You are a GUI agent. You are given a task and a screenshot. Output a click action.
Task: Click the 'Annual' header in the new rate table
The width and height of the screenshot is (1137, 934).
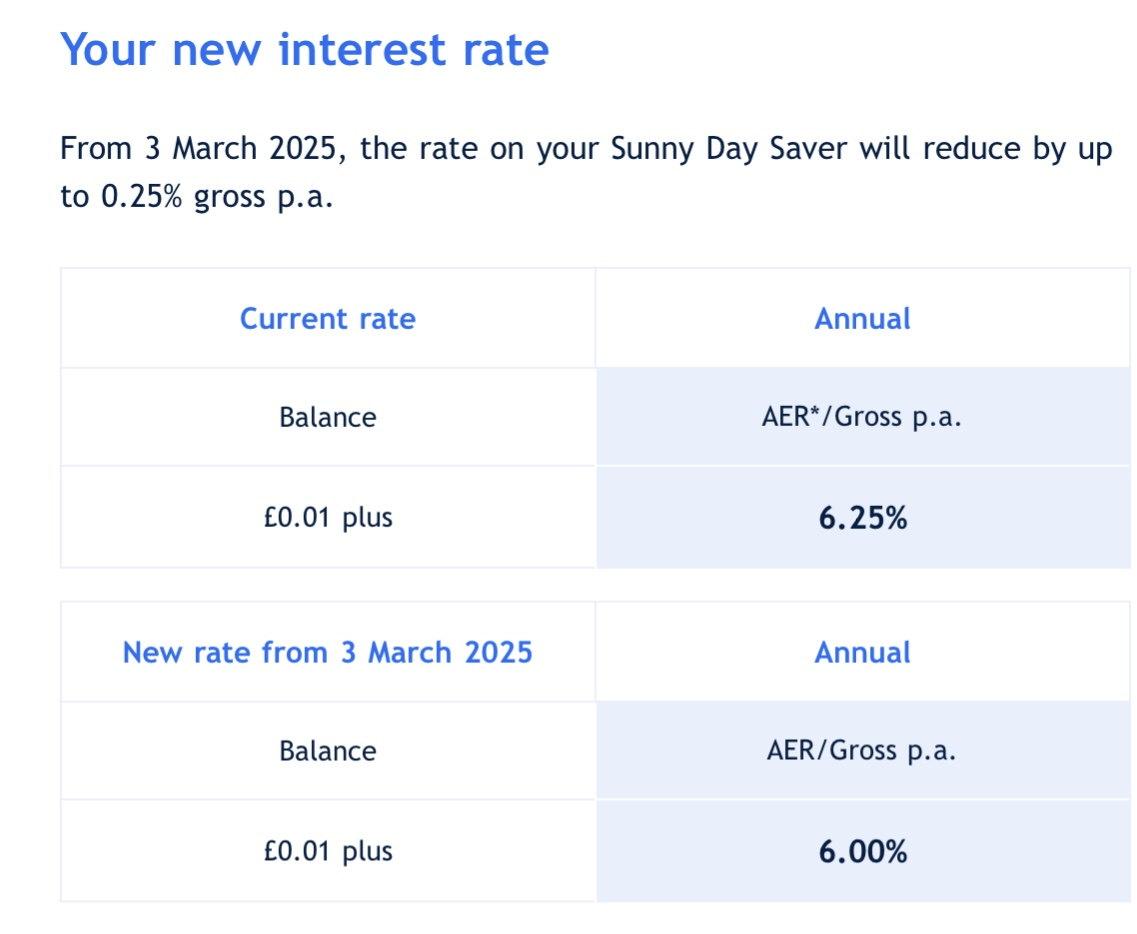862,652
